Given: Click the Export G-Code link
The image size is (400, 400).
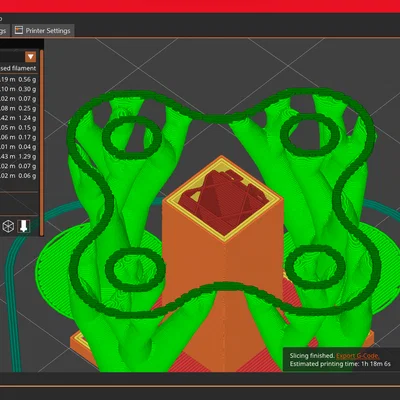Looking at the screenshot, I should tap(357, 356).
